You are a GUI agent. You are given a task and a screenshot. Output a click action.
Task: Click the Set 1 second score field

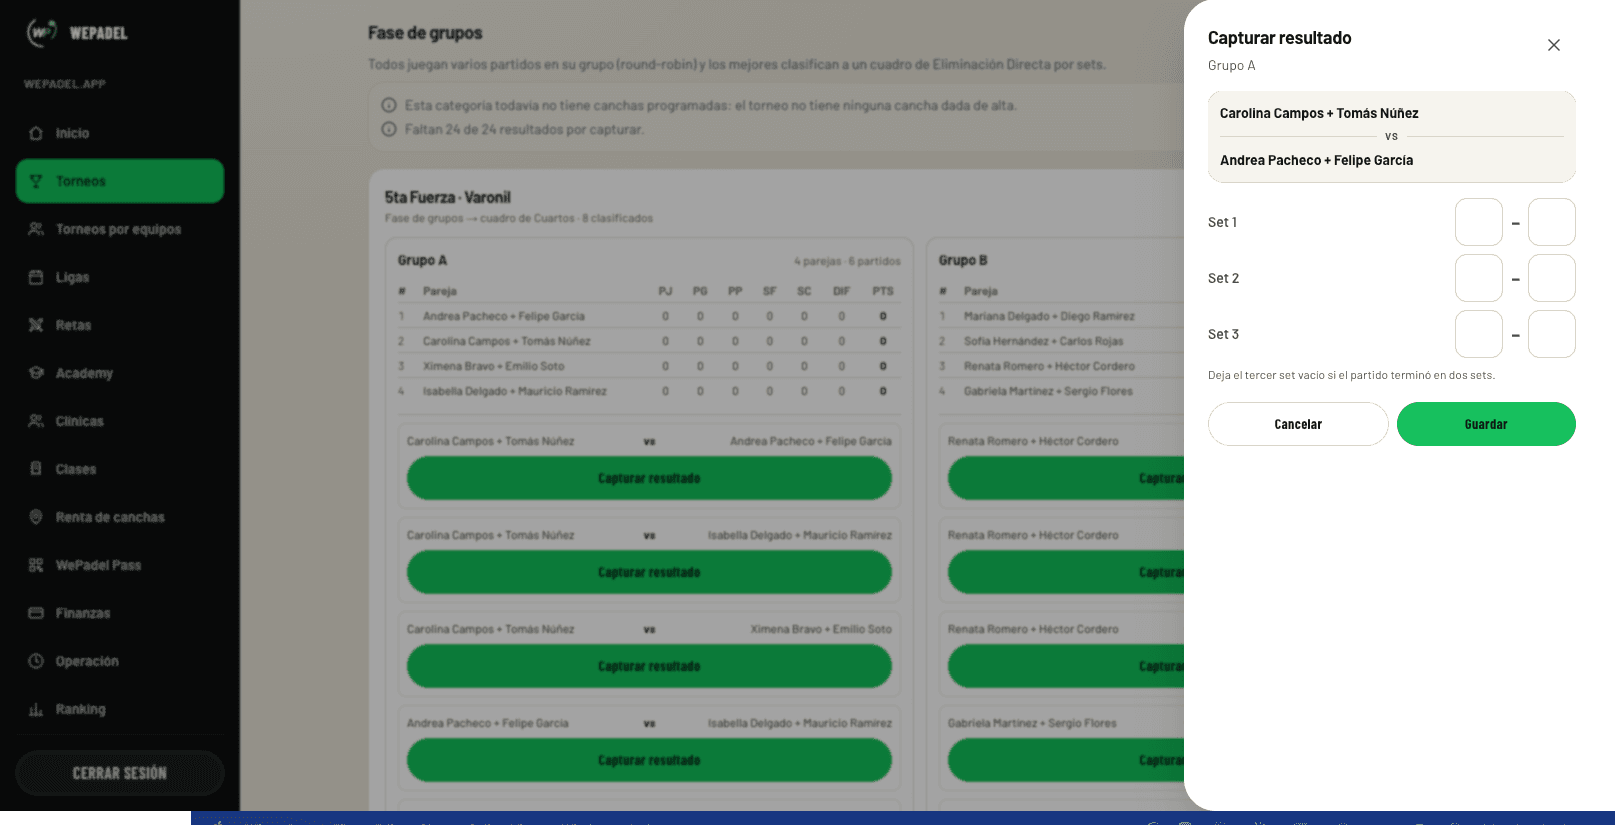tap(1552, 222)
